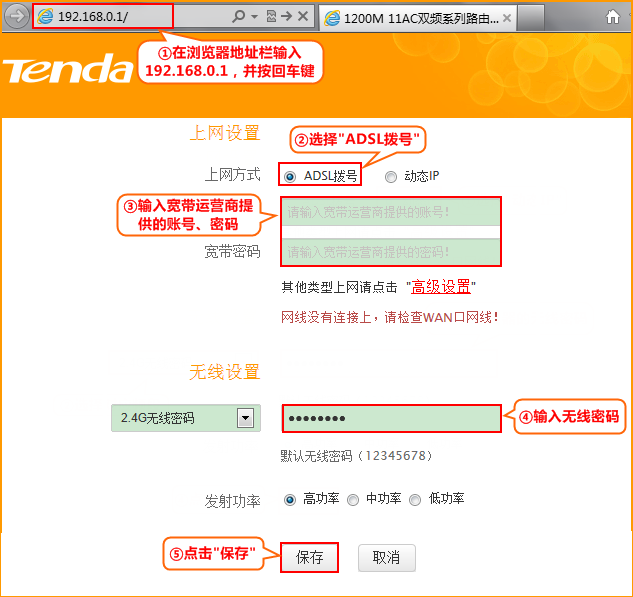Screen dimensions: 633x597
Task: Click the 保存 button
Action: coord(310,557)
